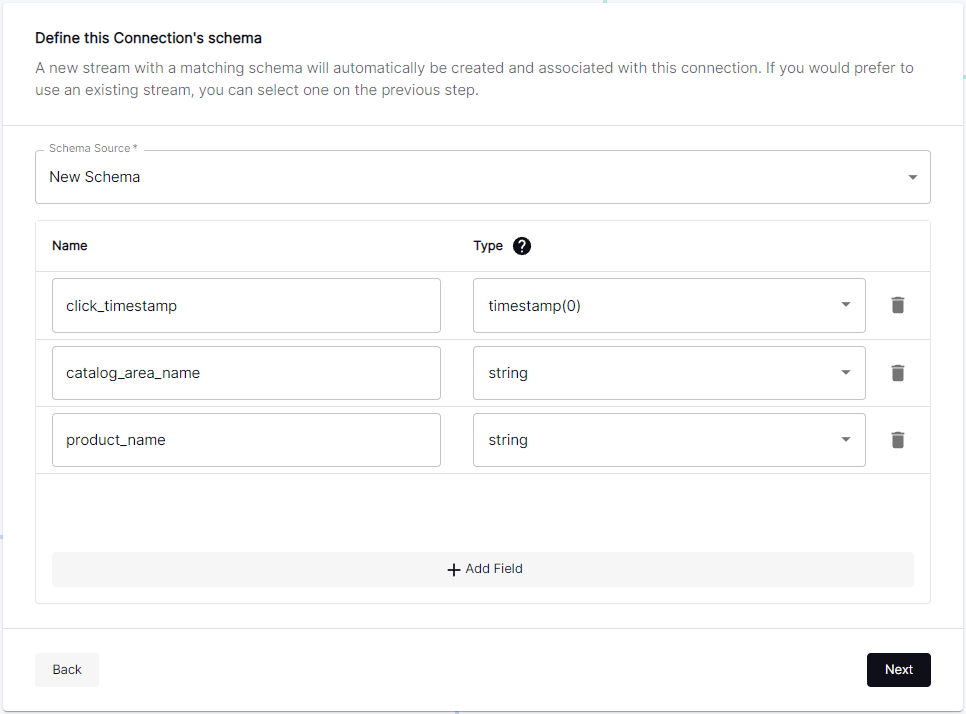966x714 pixels.
Task: Open the Schema Source dropdown
Action: pos(482,177)
